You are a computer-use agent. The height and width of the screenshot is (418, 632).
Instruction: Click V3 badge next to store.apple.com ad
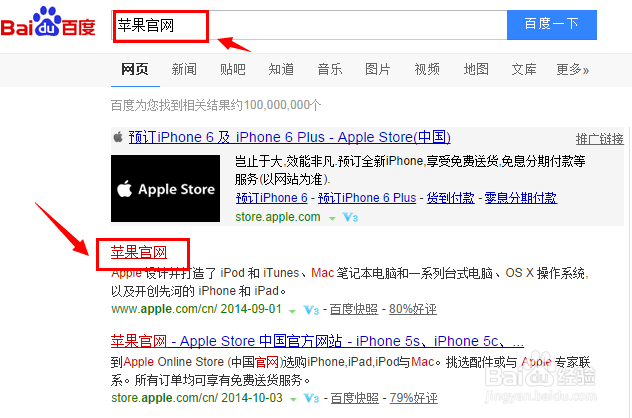tap(350, 218)
